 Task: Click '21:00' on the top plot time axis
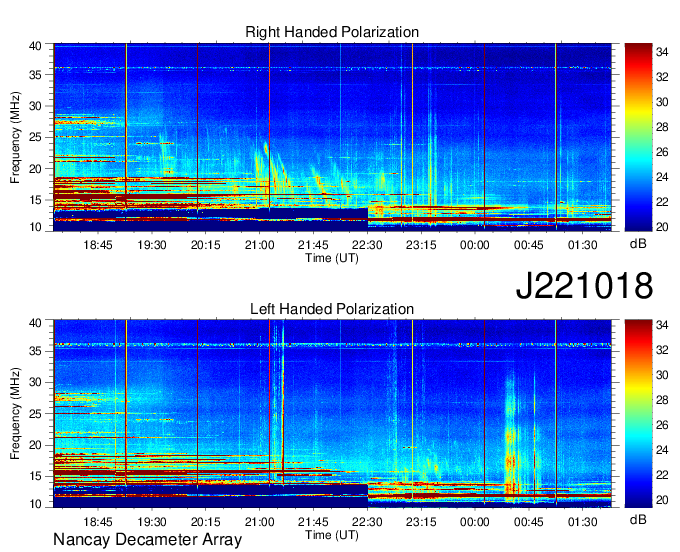click(x=259, y=245)
